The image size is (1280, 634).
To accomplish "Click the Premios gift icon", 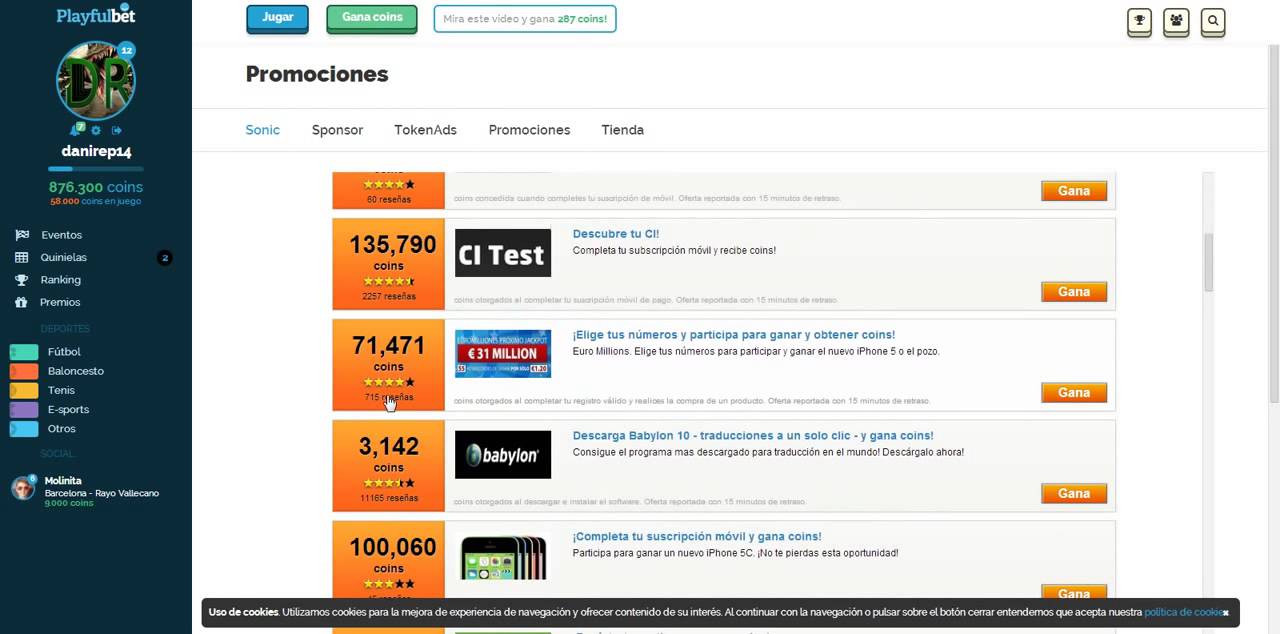I will tap(22, 302).
